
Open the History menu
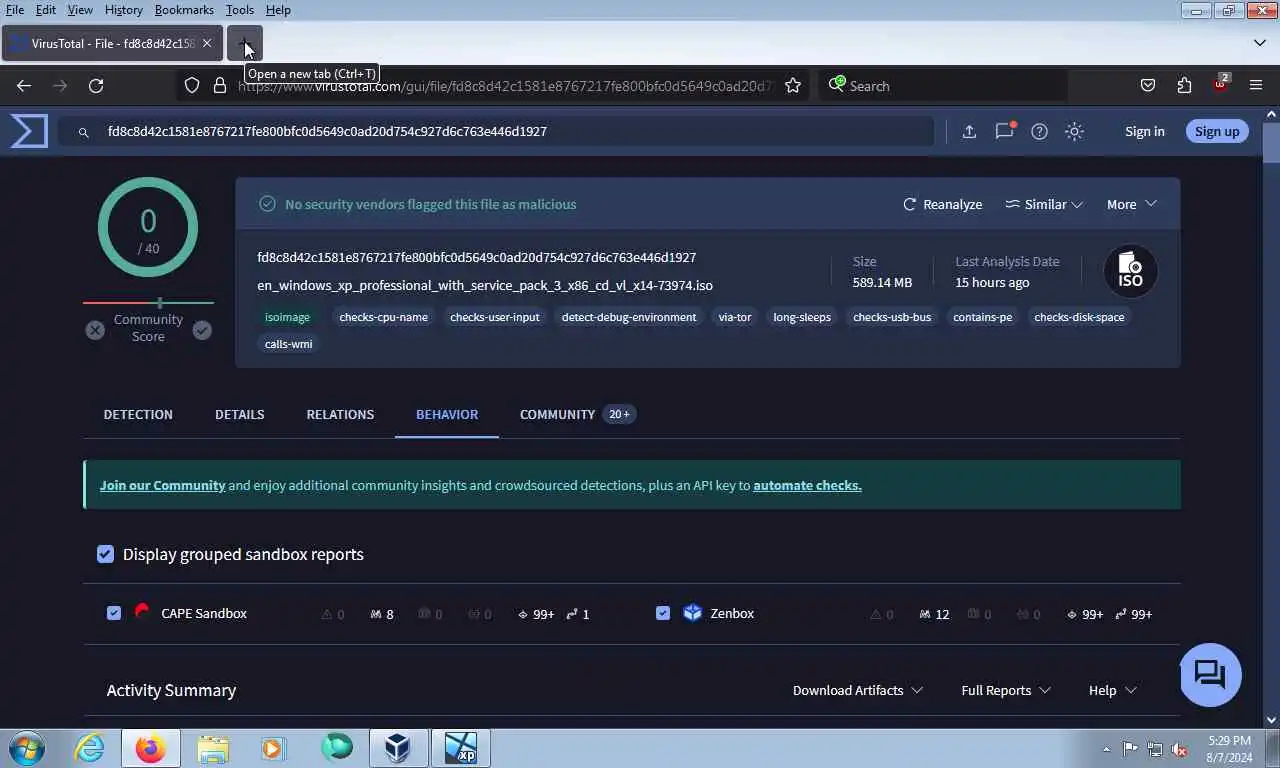pos(123,10)
